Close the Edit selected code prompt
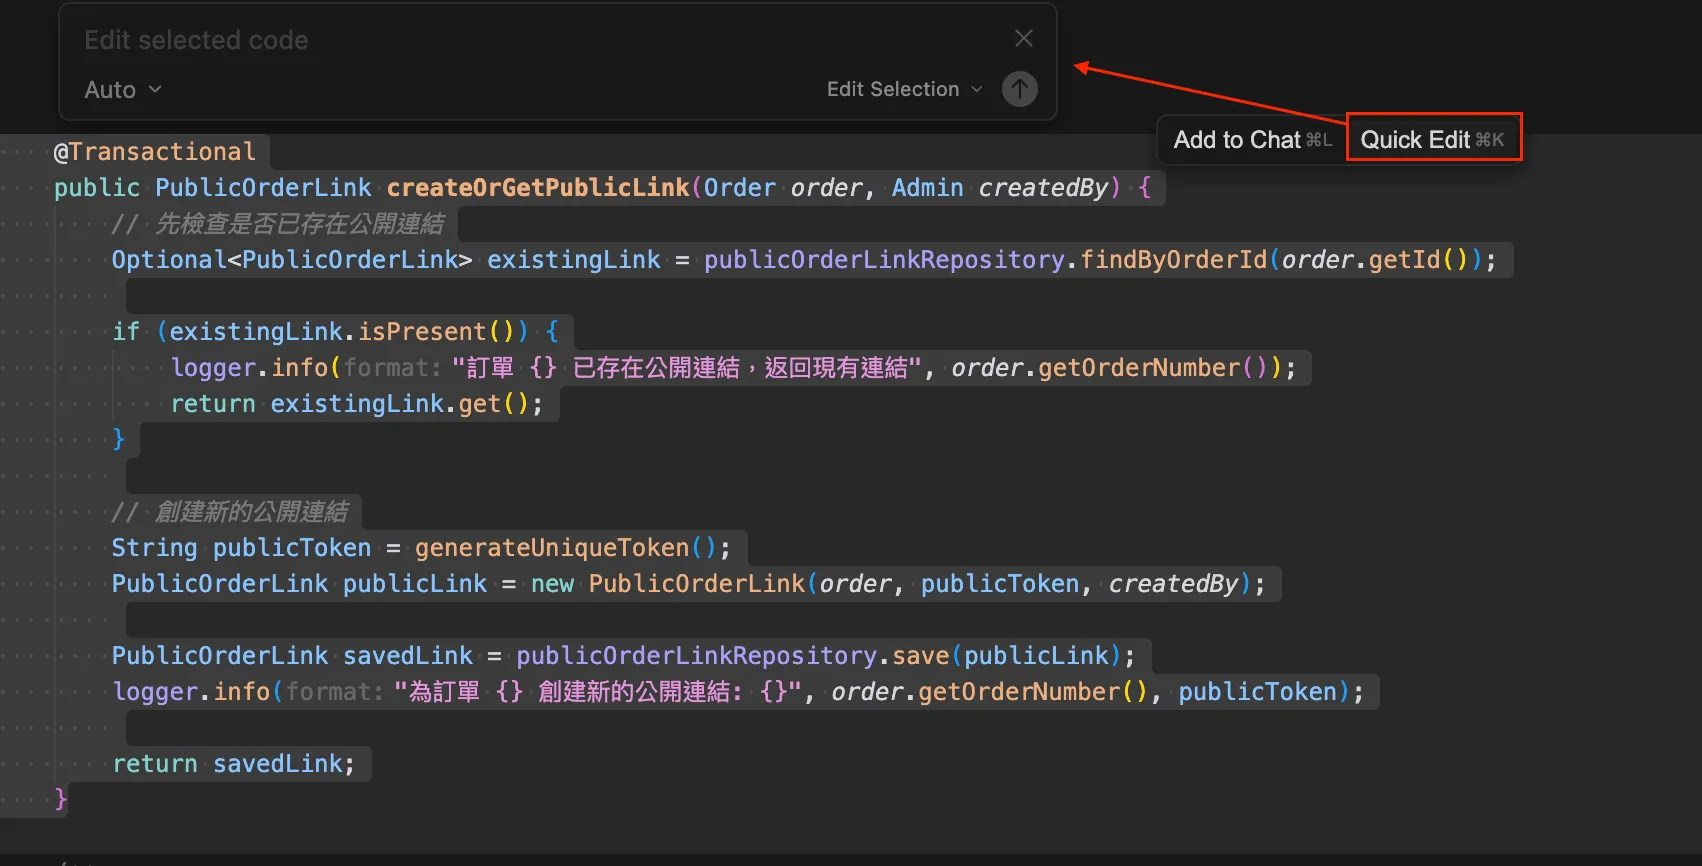Image resolution: width=1702 pixels, height=866 pixels. coord(1023,38)
